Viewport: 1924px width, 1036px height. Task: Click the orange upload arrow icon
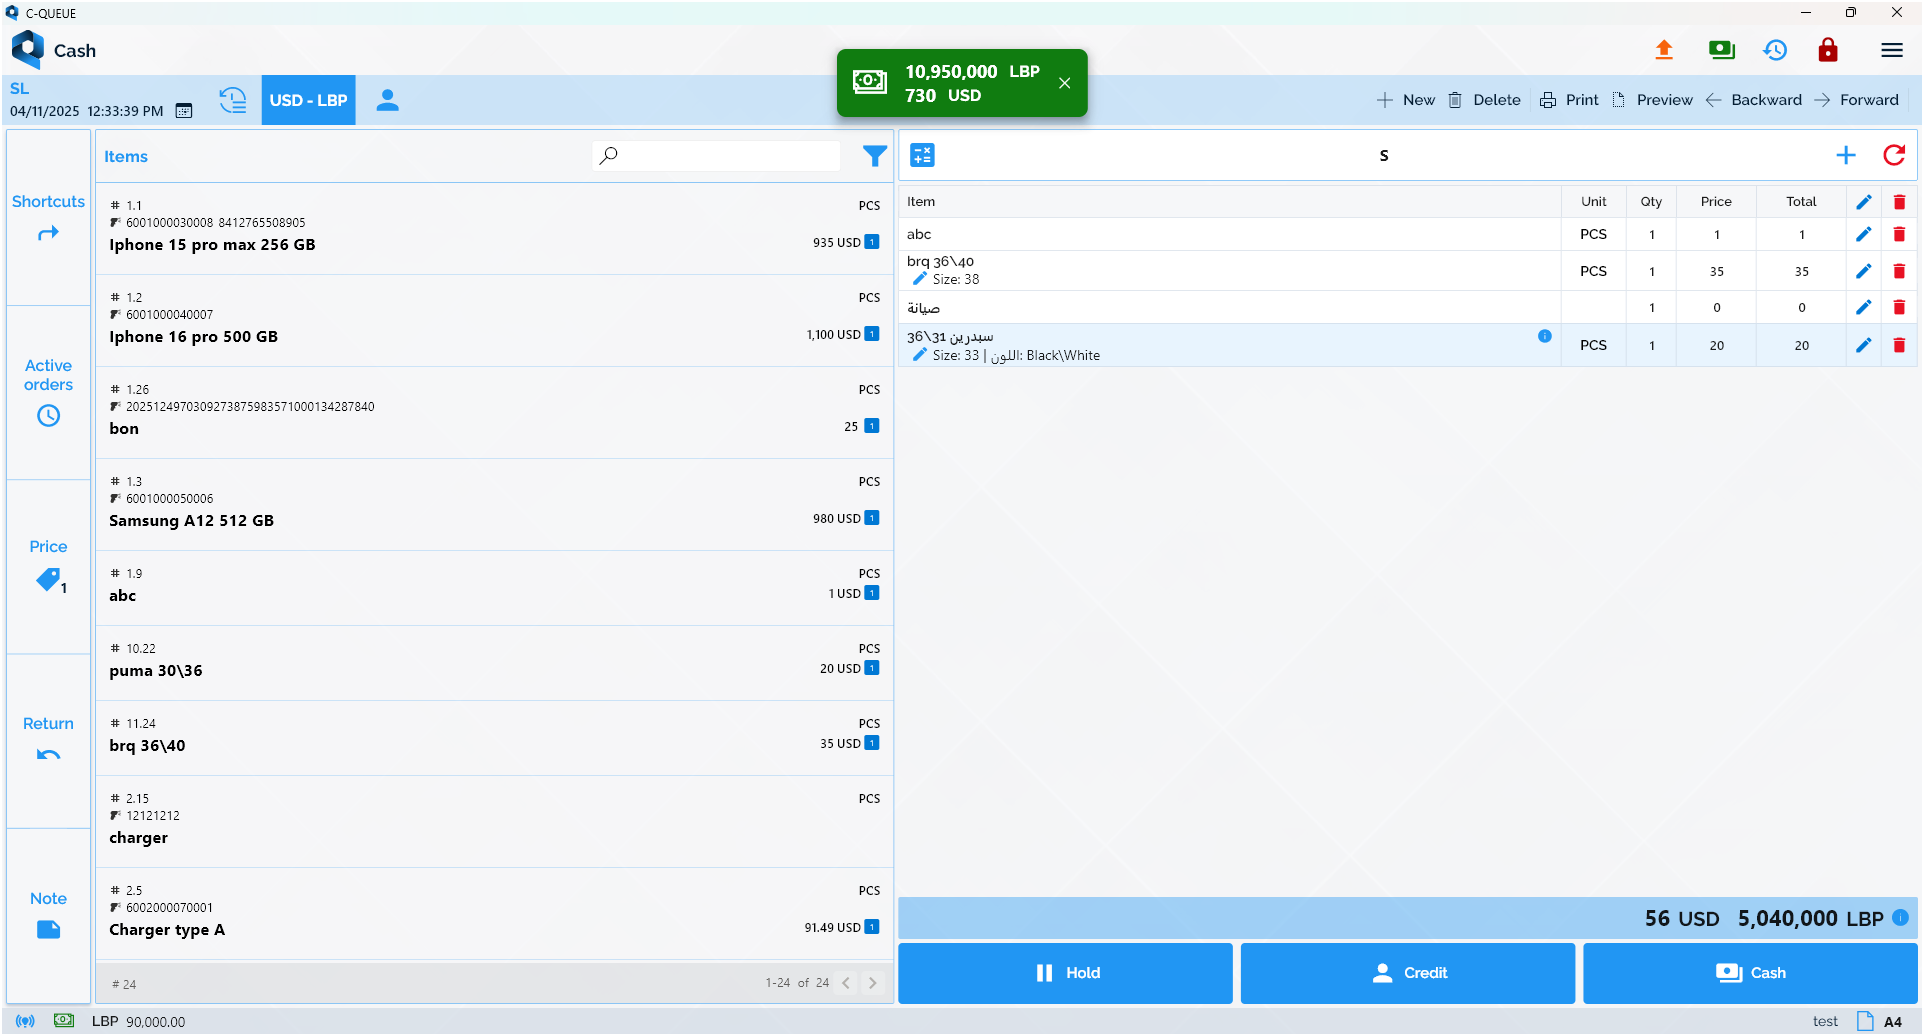point(1664,50)
